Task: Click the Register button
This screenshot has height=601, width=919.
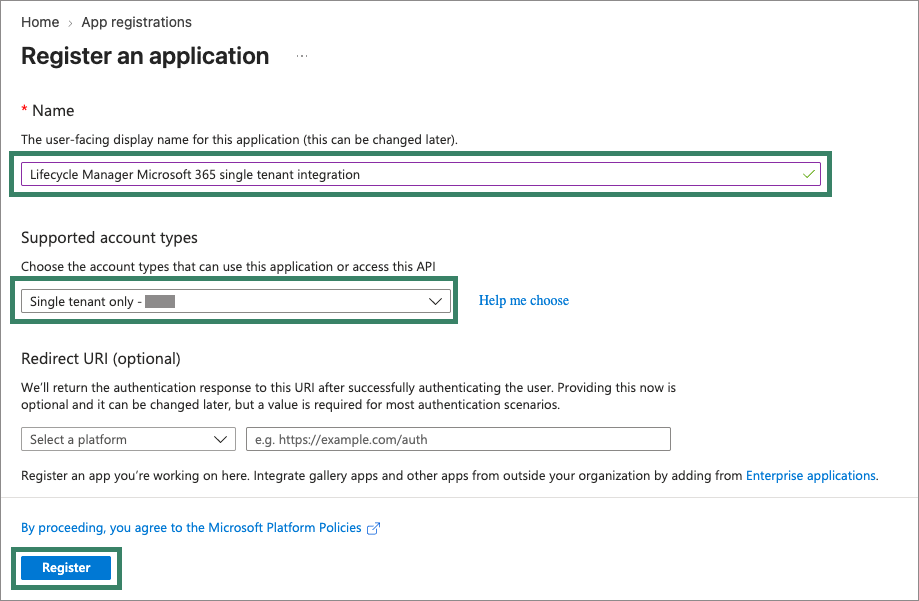Action: (66, 568)
